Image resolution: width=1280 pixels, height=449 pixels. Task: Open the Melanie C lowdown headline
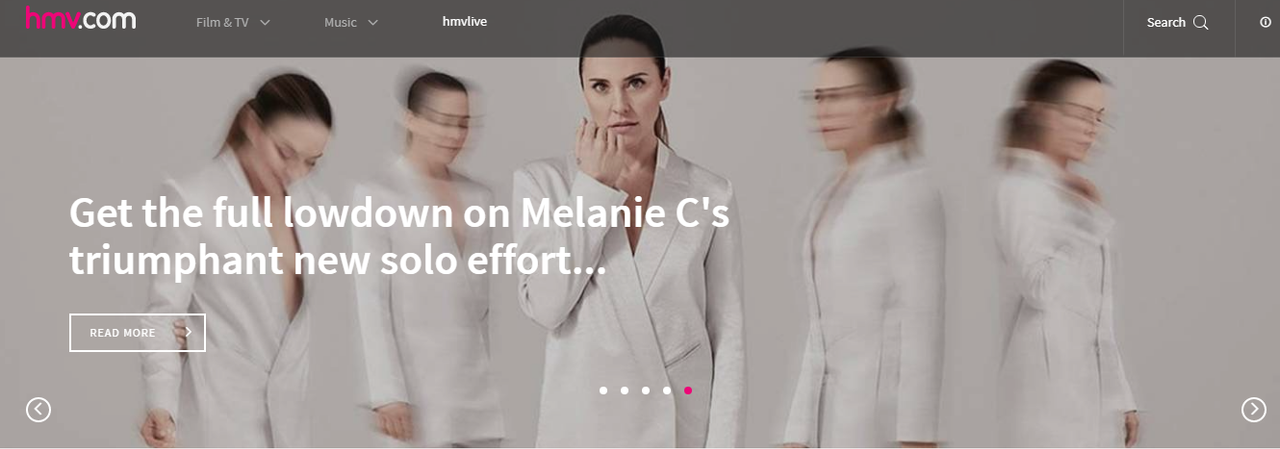coord(400,237)
